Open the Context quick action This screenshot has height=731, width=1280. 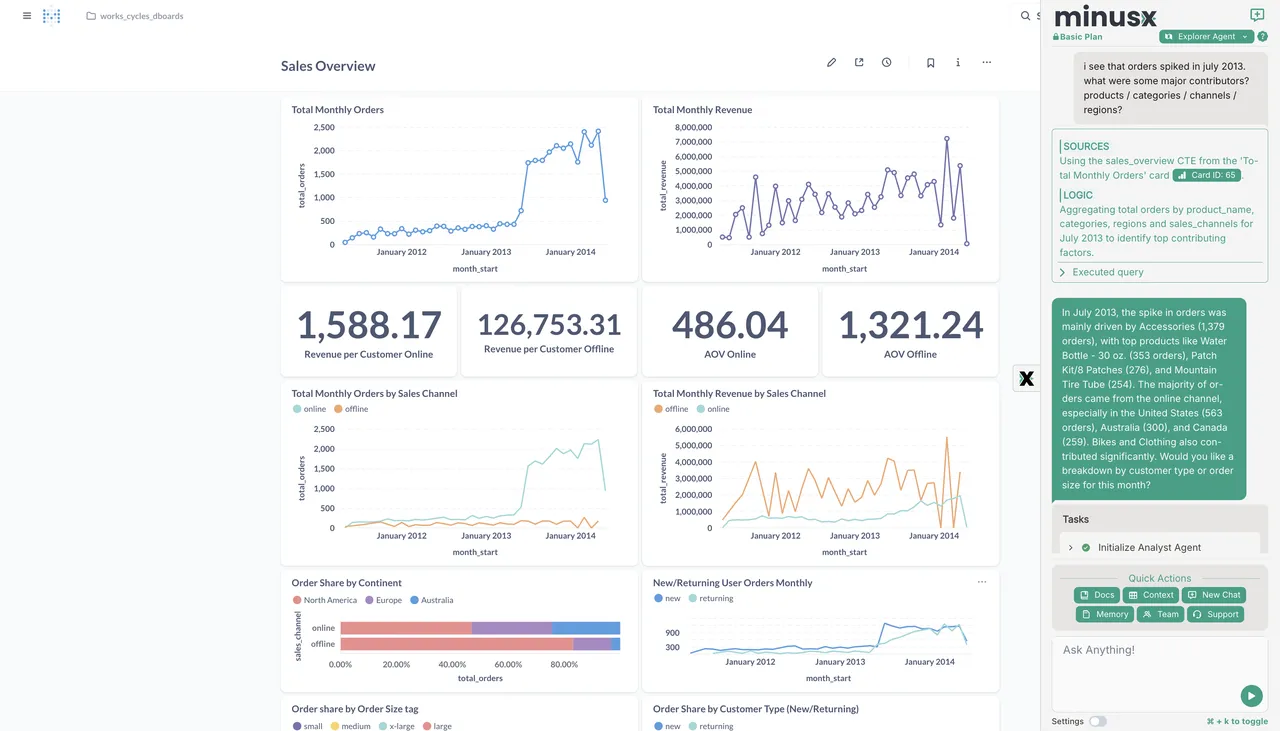pos(1150,595)
